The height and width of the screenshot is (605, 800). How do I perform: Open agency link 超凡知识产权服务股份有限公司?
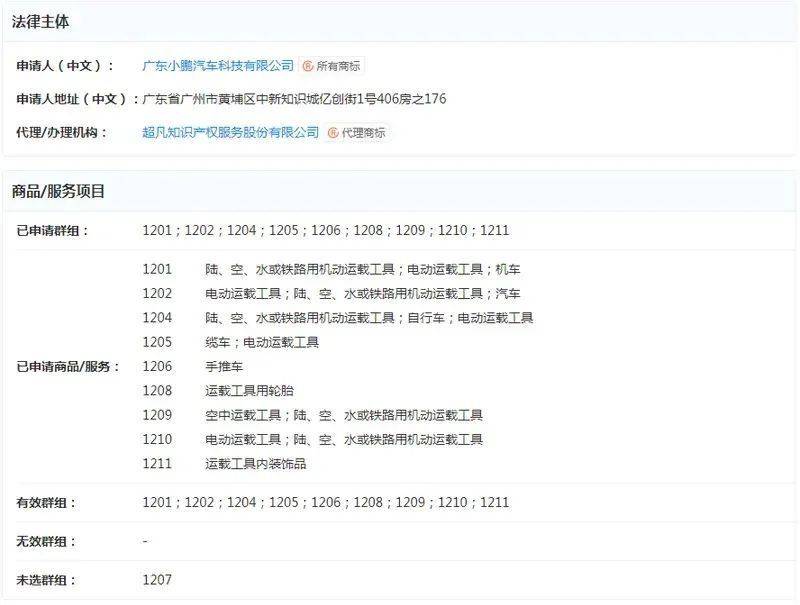click(231, 133)
